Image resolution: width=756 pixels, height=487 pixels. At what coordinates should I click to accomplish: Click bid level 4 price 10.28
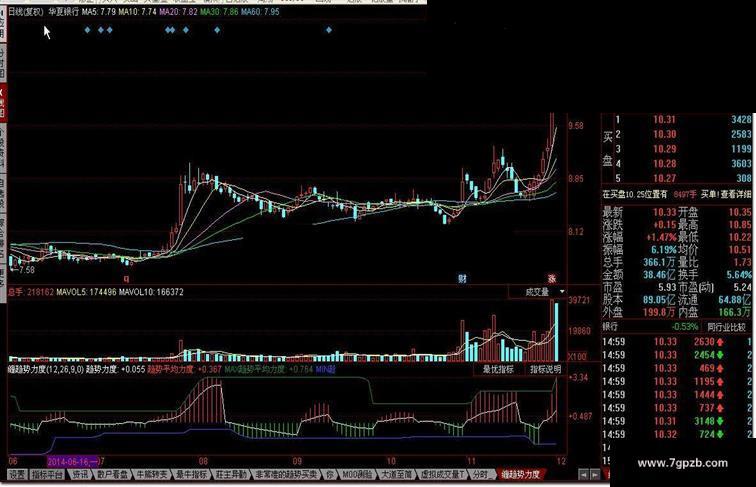(x=664, y=164)
